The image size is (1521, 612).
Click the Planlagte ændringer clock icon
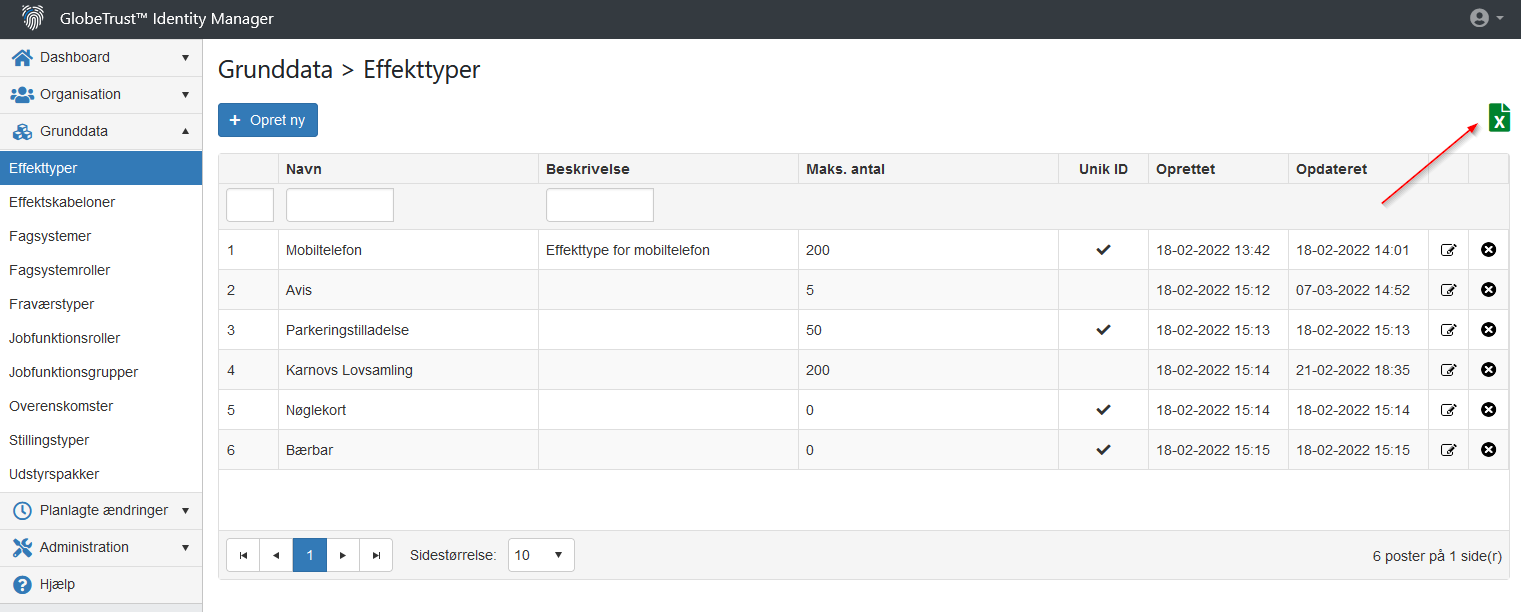point(22,510)
